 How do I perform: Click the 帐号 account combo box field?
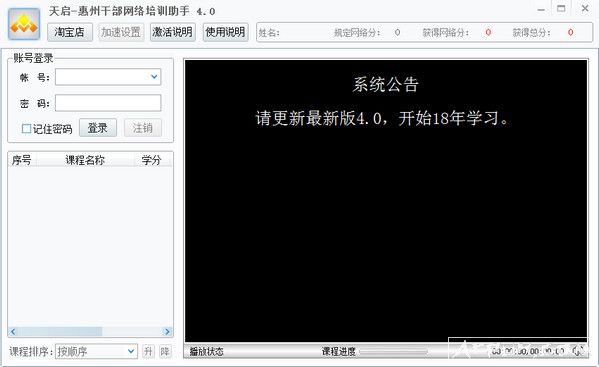(108, 77)
